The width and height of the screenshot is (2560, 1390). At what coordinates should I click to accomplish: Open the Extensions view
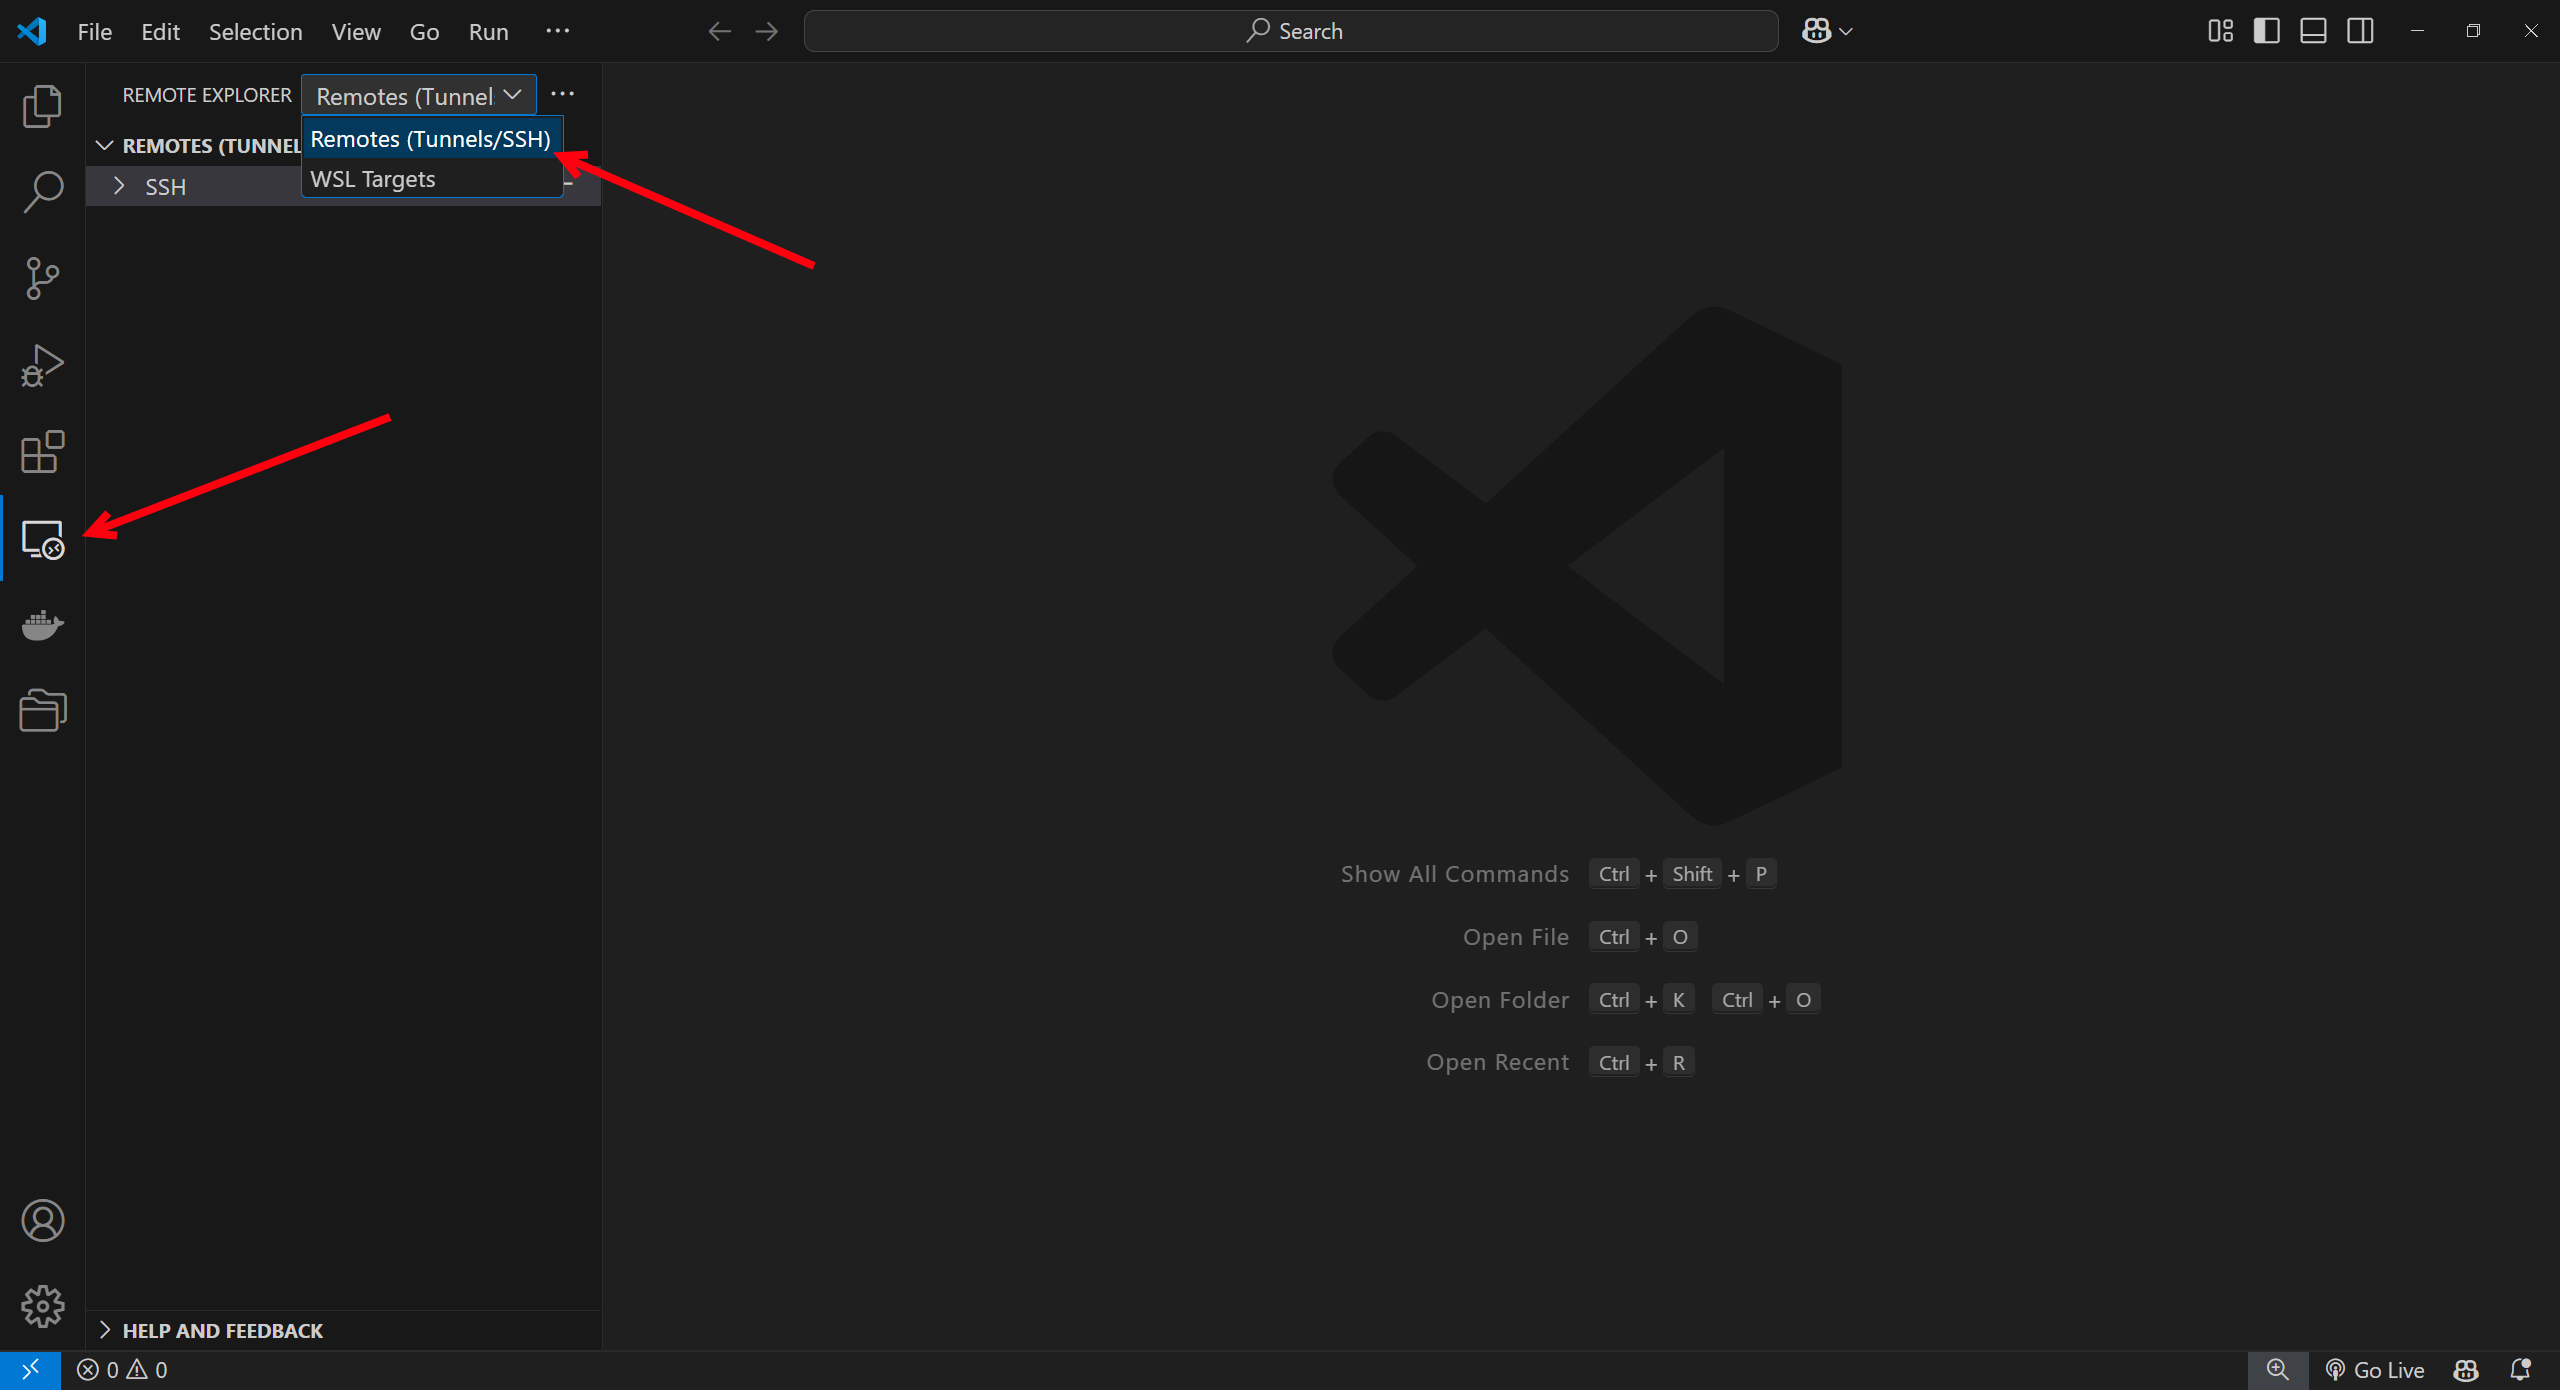coord(42,452)
